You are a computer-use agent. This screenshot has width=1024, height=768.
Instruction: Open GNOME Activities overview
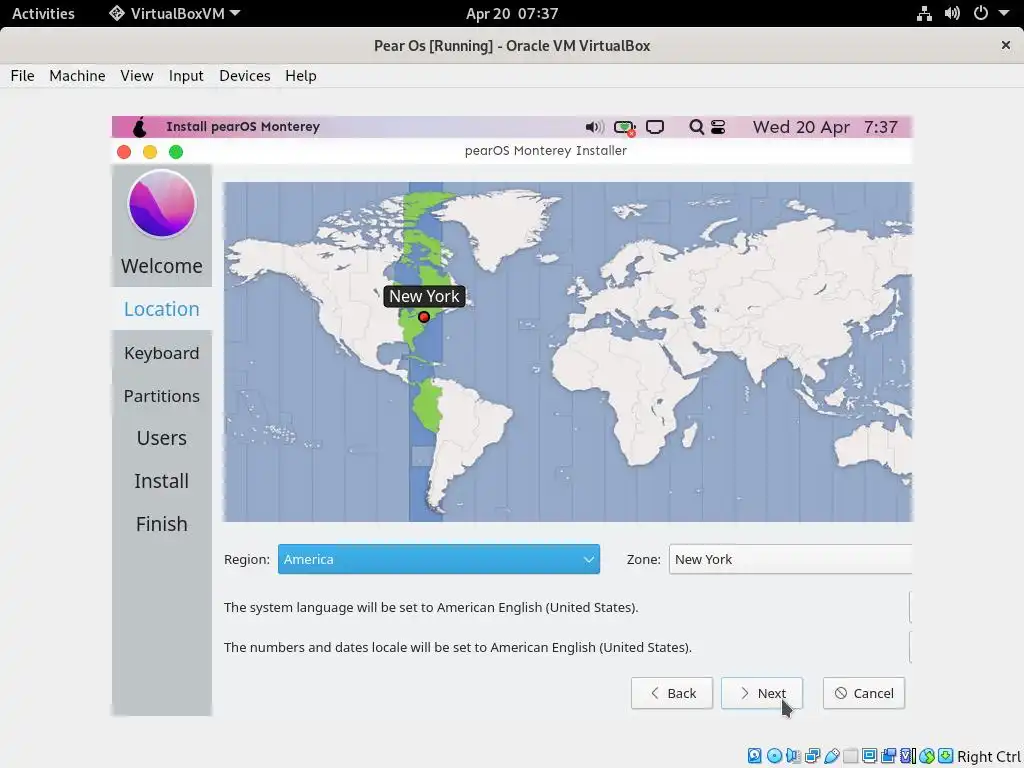tap(43, 13)
